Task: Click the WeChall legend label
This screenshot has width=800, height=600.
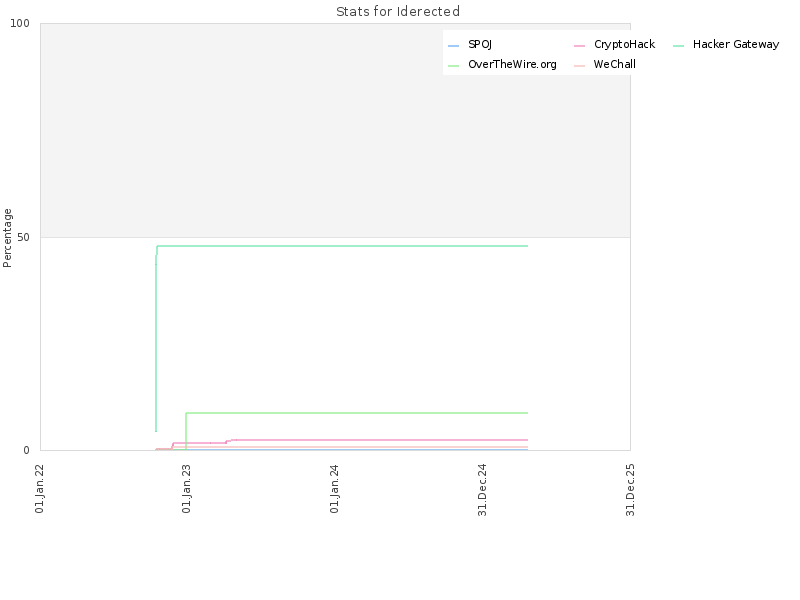Action: pos(614,64)
